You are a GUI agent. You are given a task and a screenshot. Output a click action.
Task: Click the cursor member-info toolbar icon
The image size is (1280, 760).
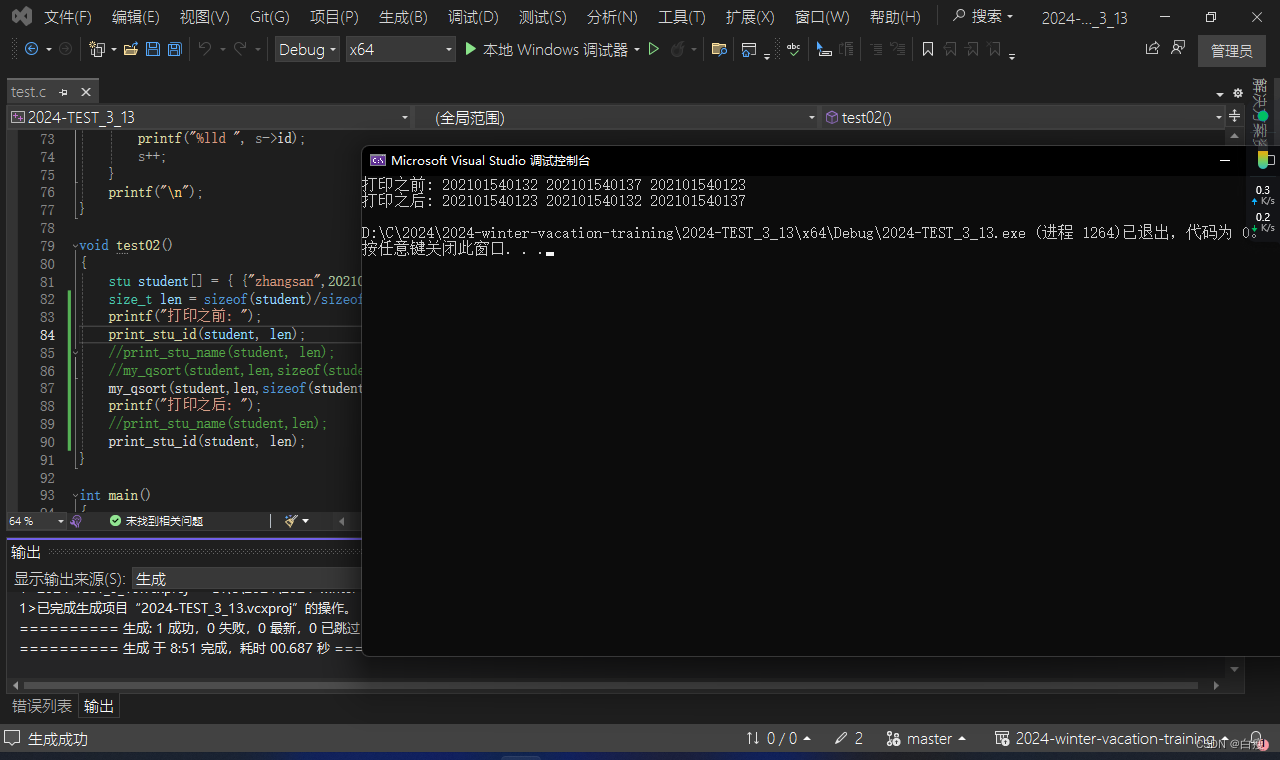point(824,49)
